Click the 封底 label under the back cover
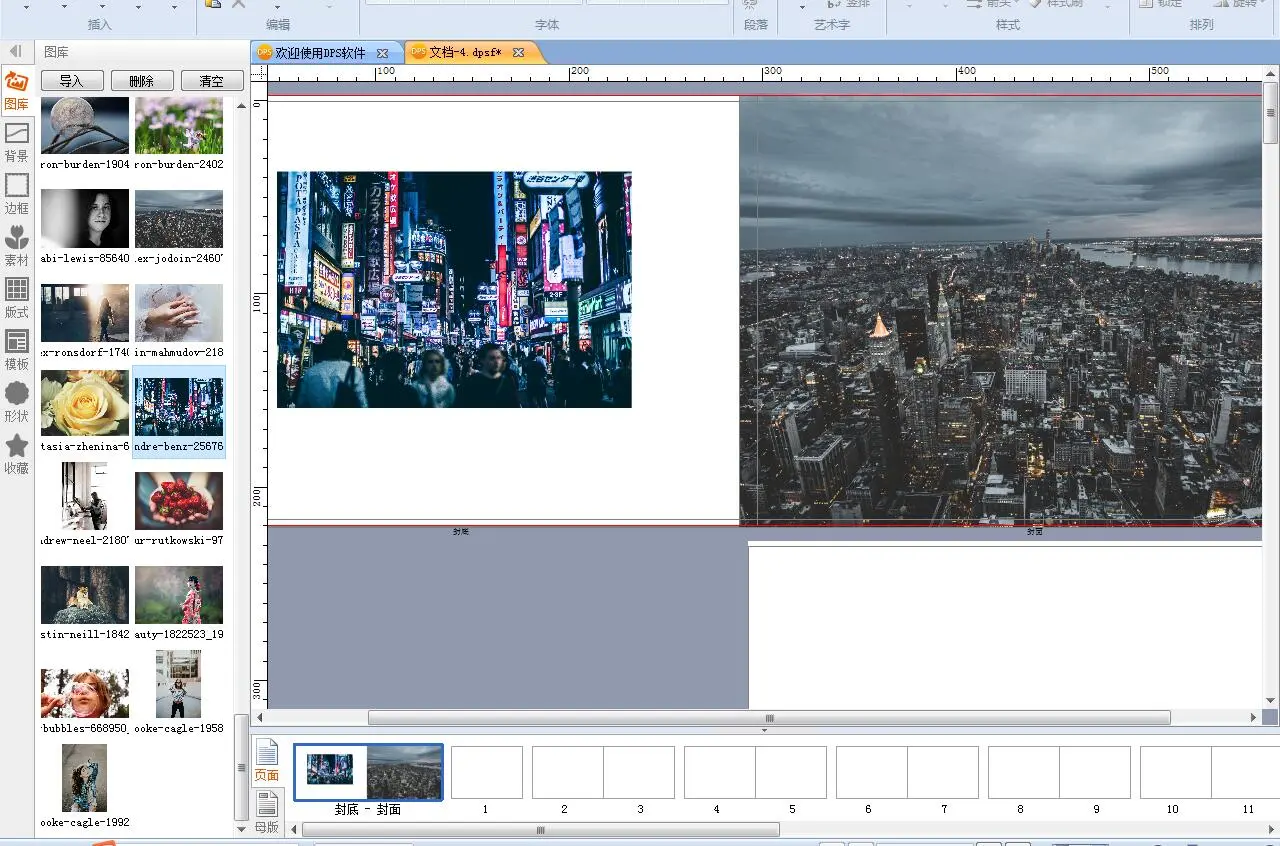Screen dimensions: 1280x846 (460, 532)
